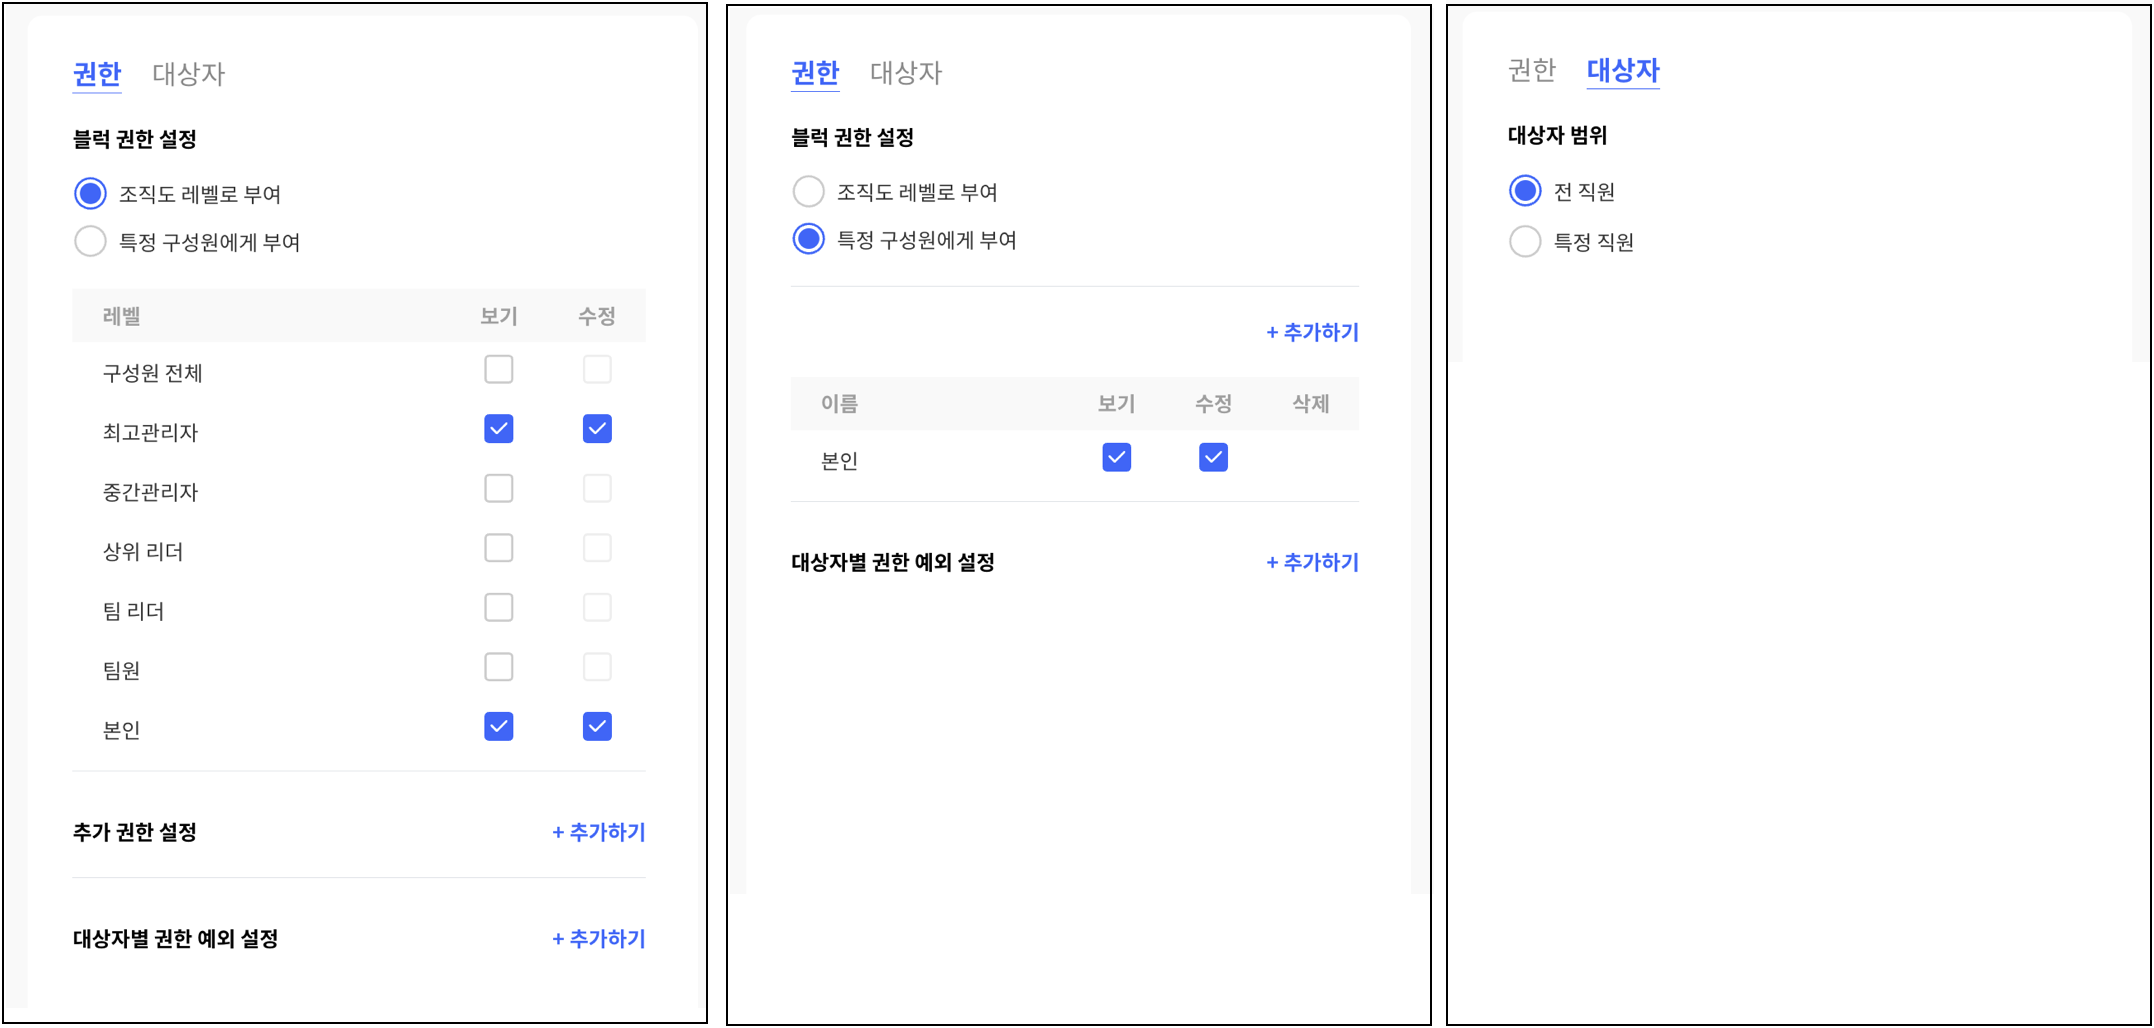Image resolution: width=2154 pixels, height=1028 pixels.
Task: Uncheck 수정 for 최고관리자 row
Action: [597, 429]
